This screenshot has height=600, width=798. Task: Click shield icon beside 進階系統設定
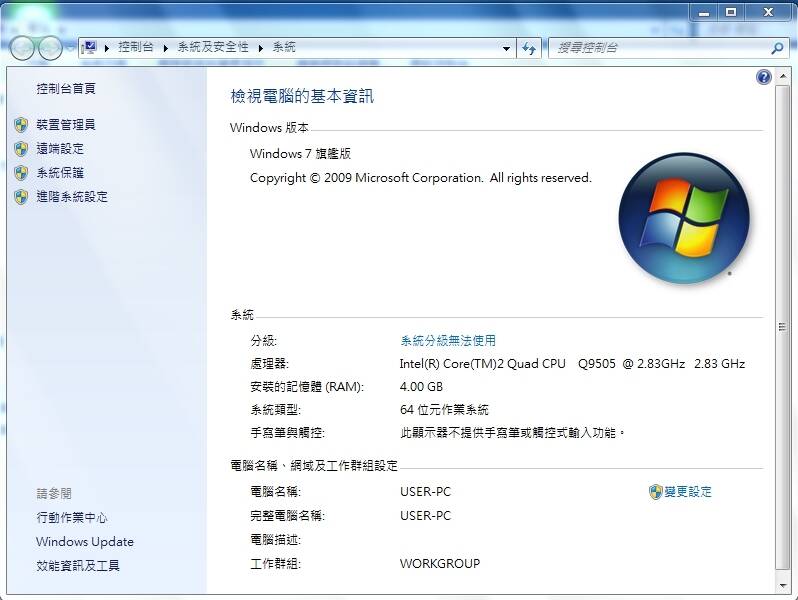tap(21, 196)
